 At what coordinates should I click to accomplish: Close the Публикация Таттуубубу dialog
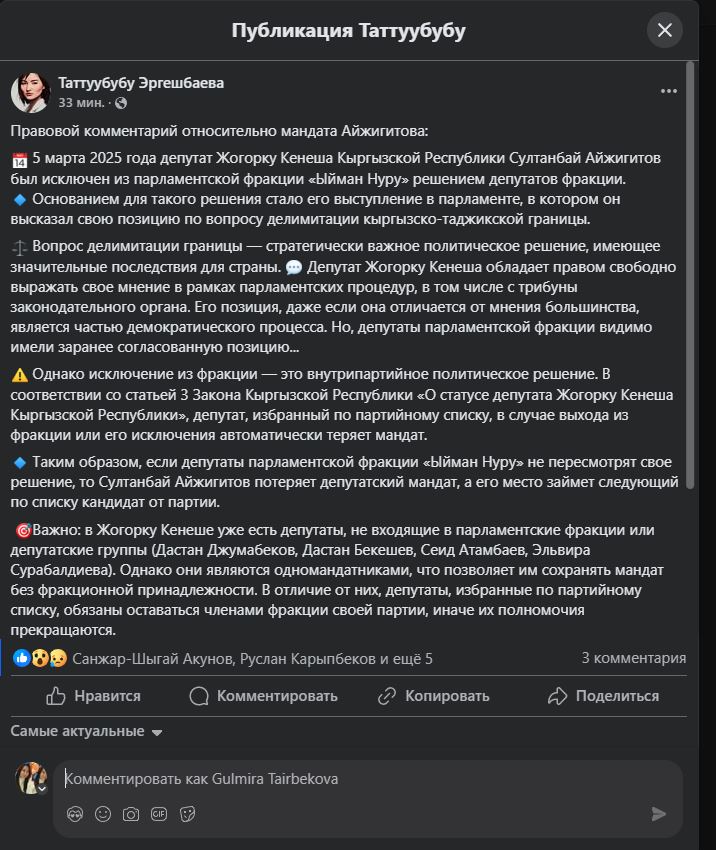664,30
